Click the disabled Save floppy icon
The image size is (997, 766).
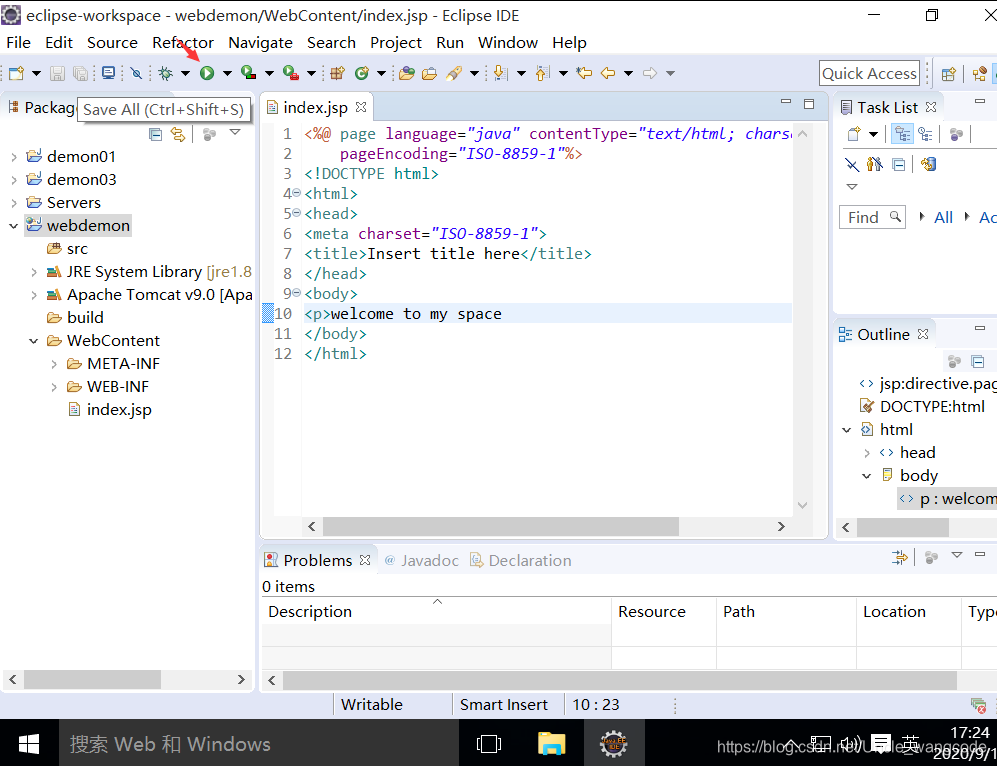click(x=57, y=73)
